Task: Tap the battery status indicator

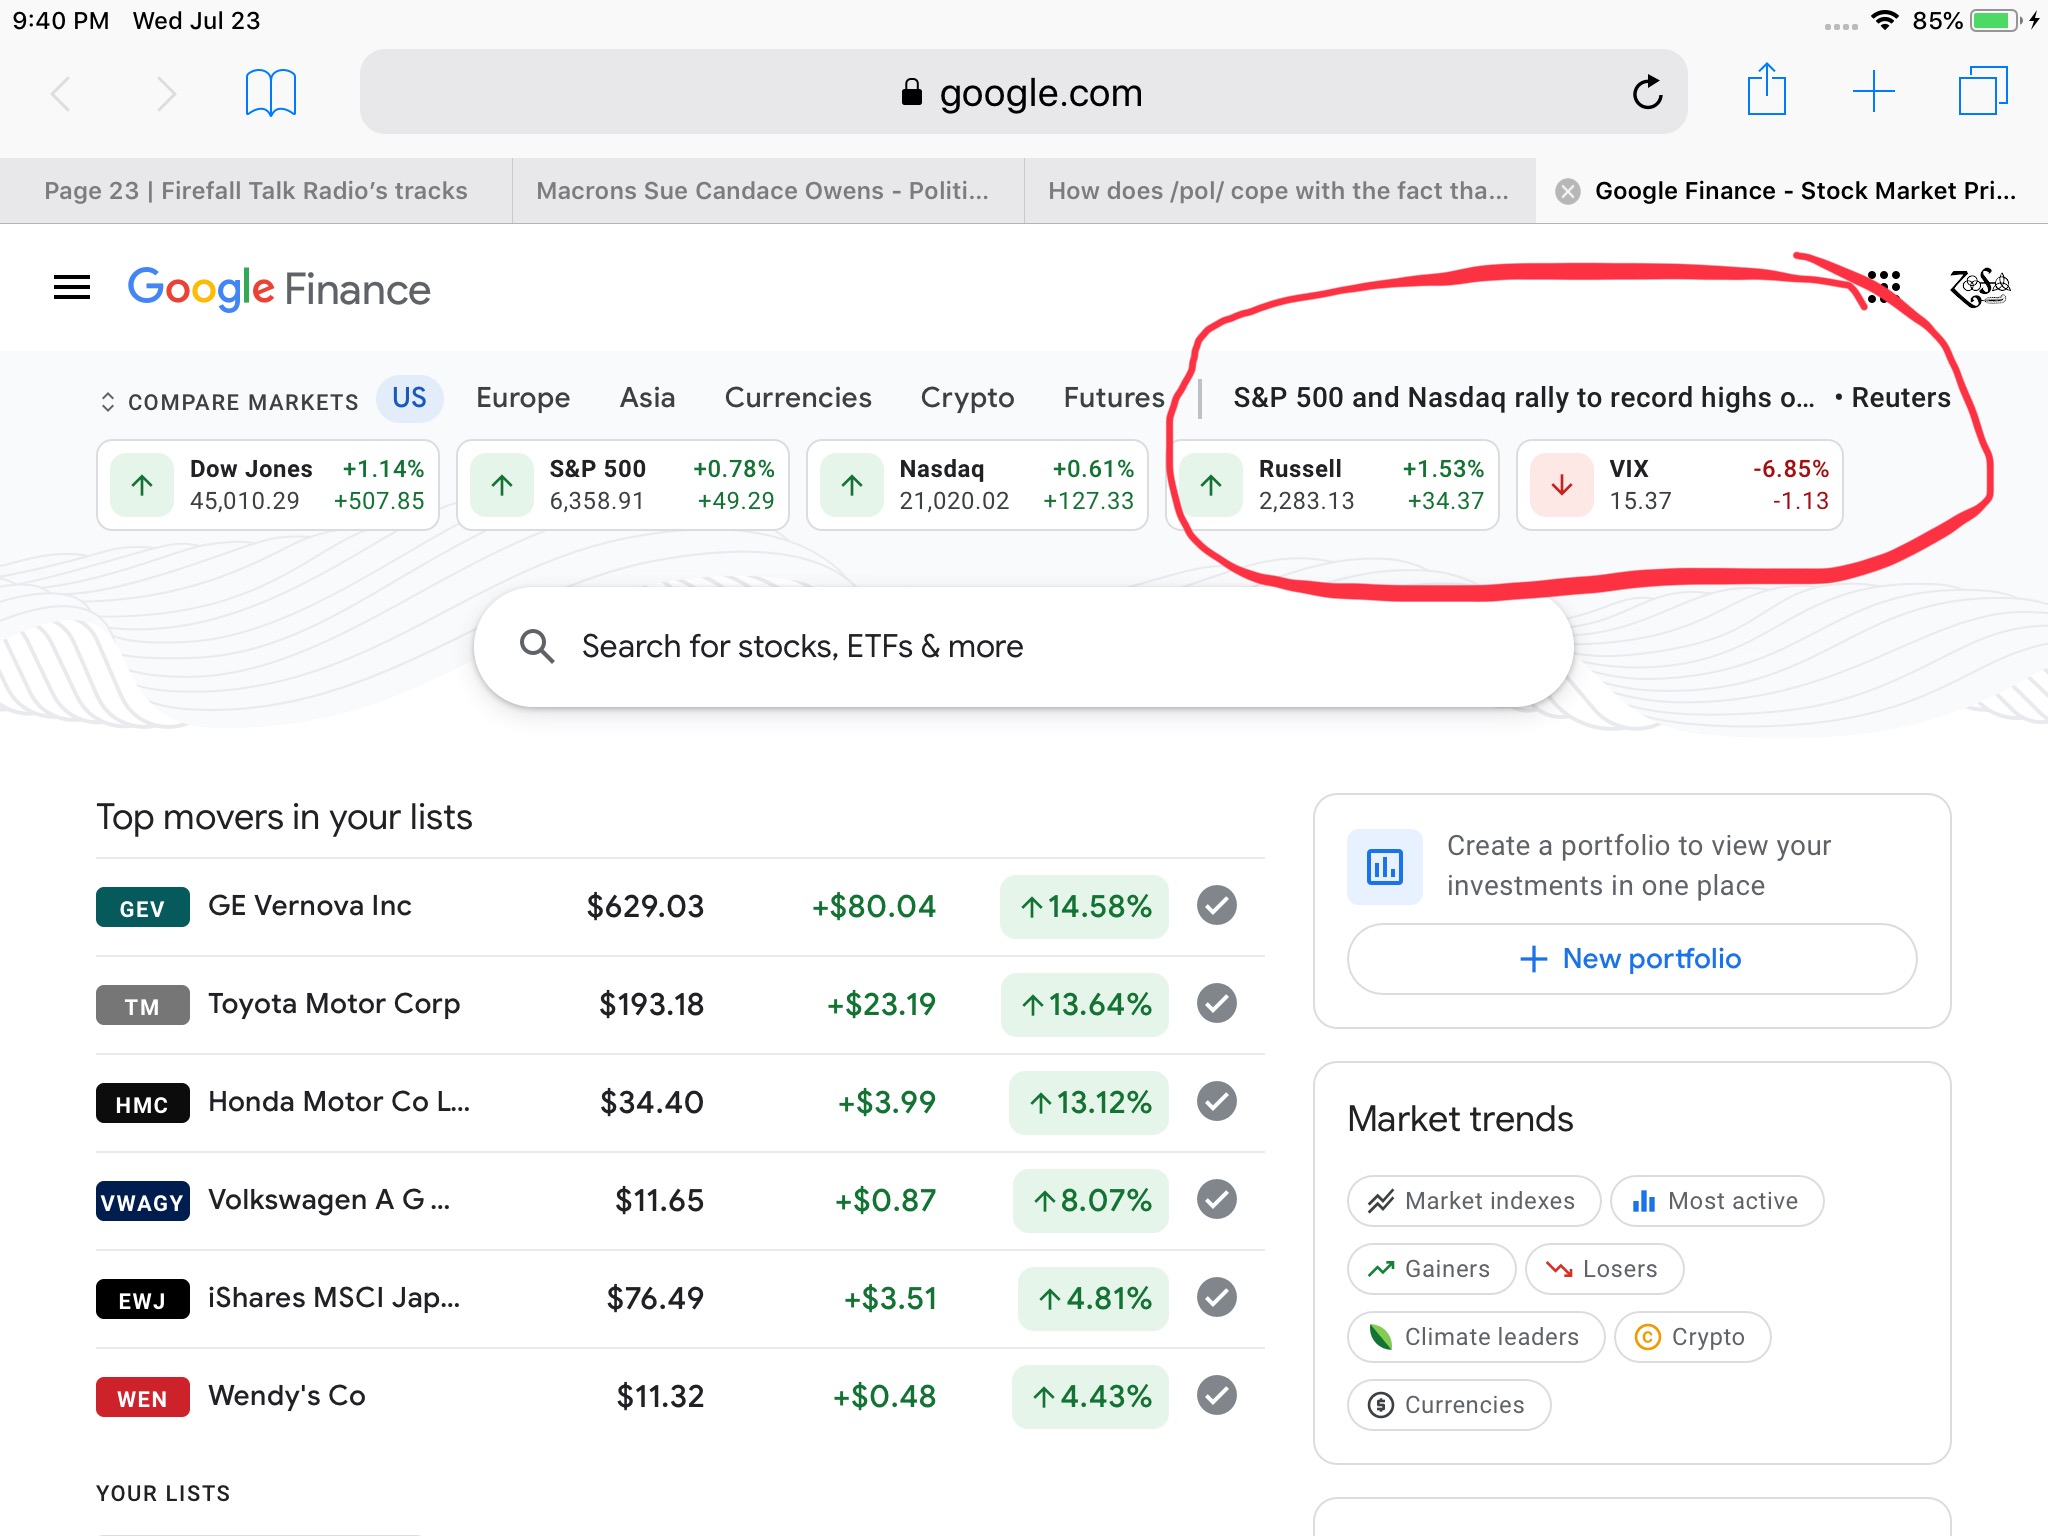Action: (1997, 20)
